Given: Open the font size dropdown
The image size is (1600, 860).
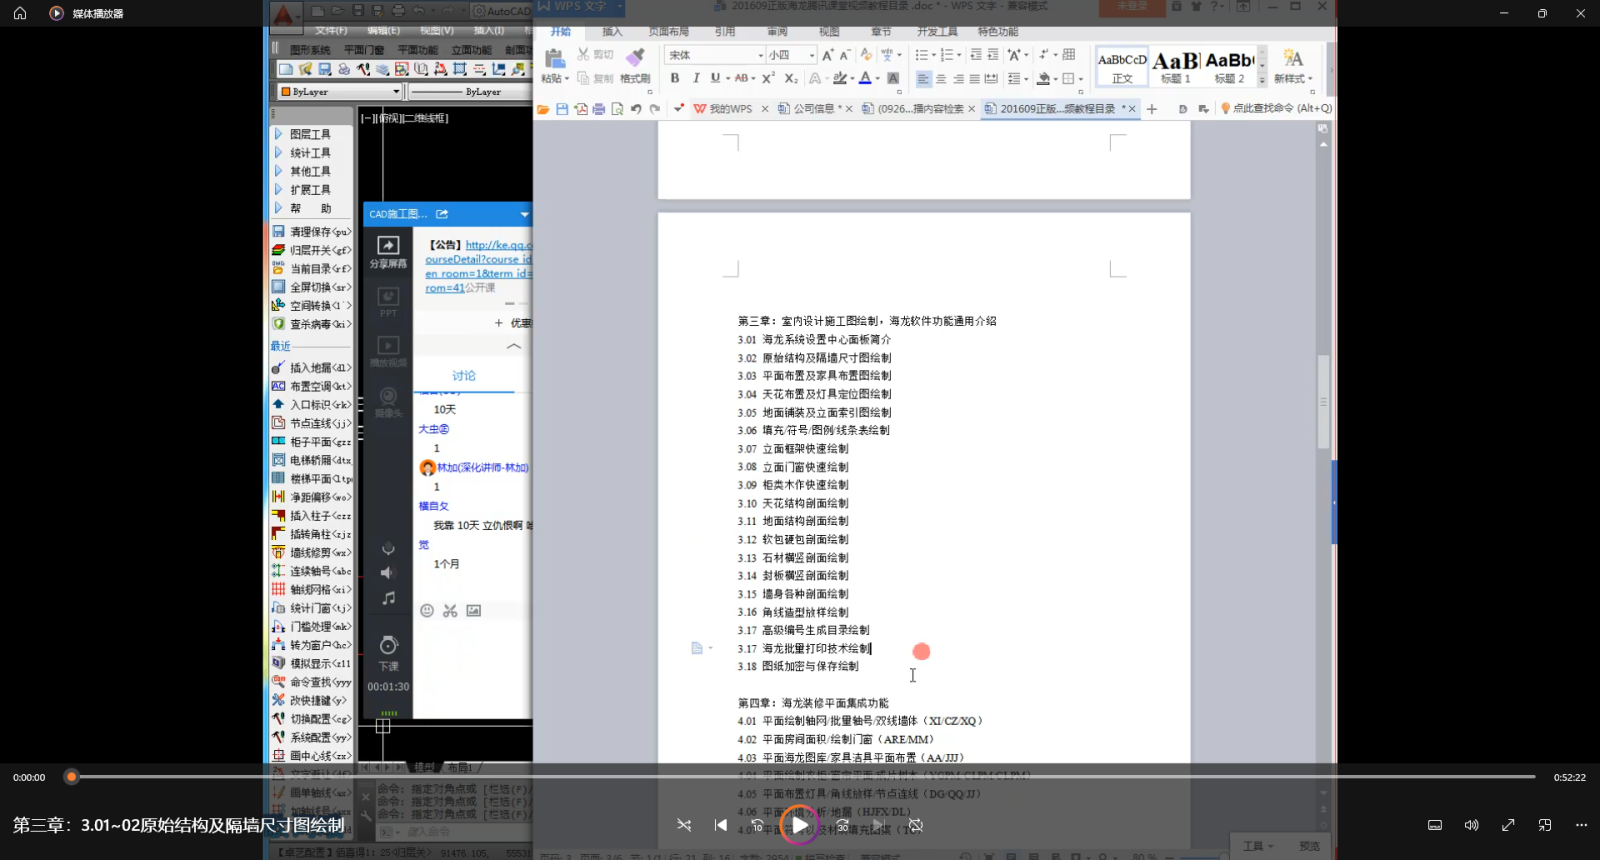Looking at the screenshot, I should click(x=811, y=55).
